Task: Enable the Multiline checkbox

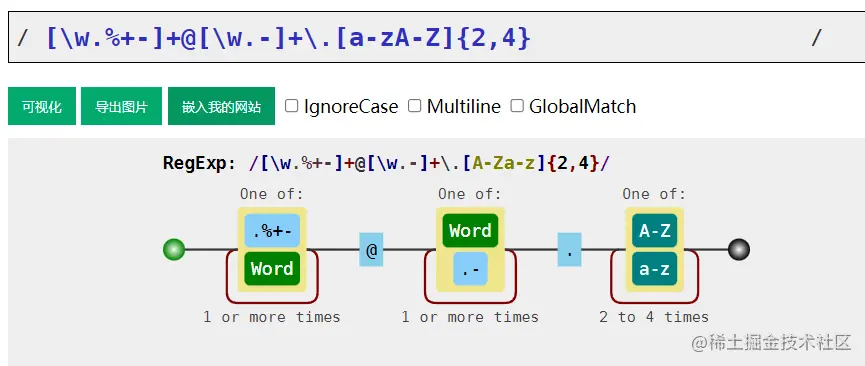Action: 414,105
